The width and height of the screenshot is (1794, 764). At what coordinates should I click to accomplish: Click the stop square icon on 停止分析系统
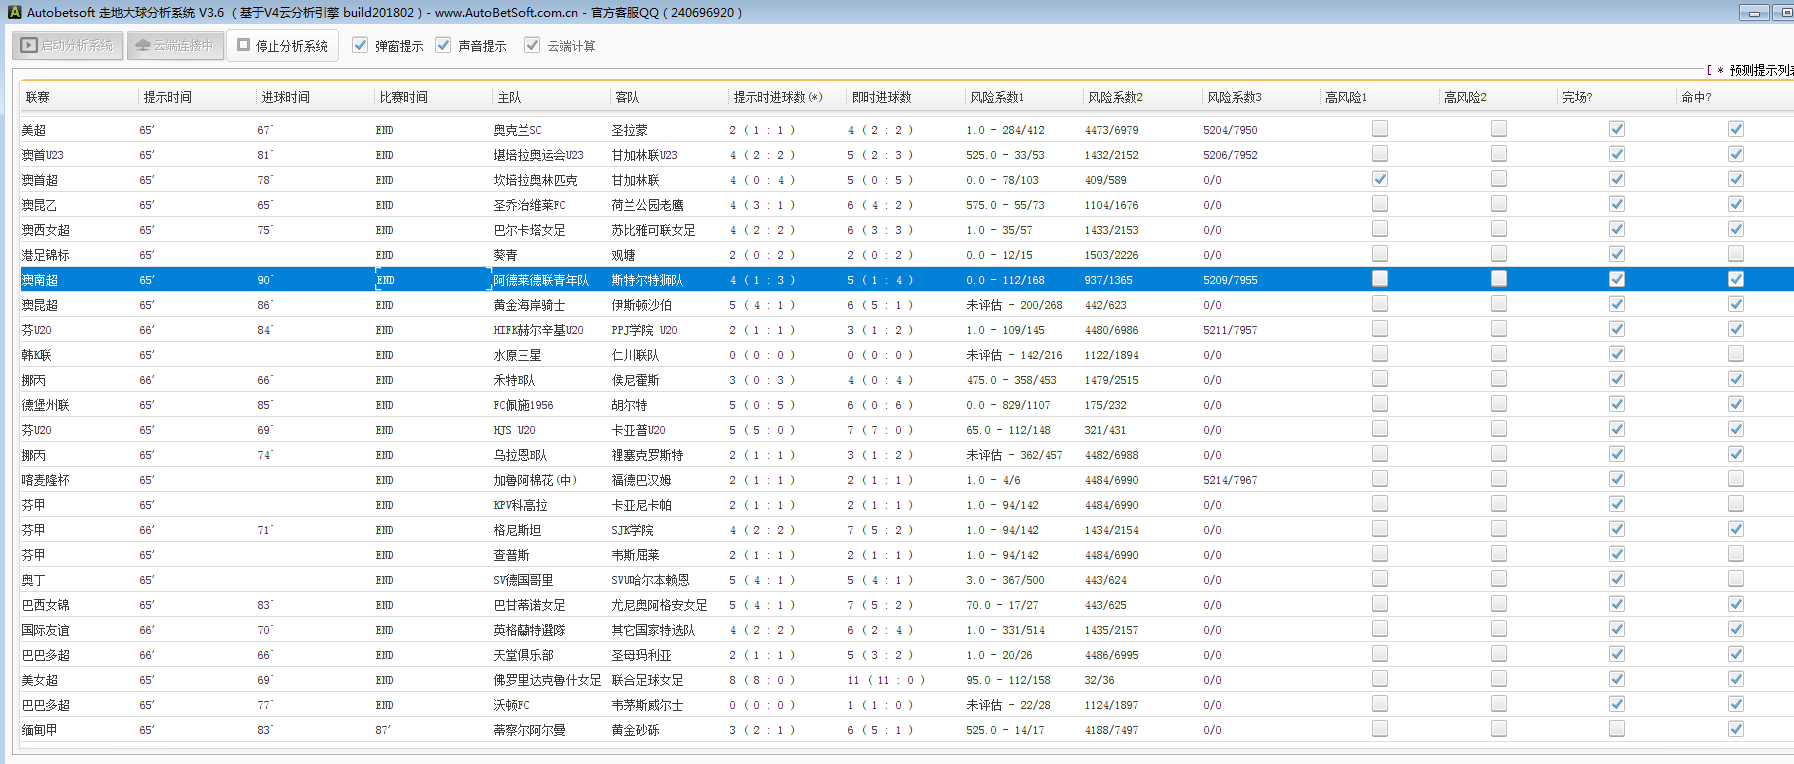243,45
